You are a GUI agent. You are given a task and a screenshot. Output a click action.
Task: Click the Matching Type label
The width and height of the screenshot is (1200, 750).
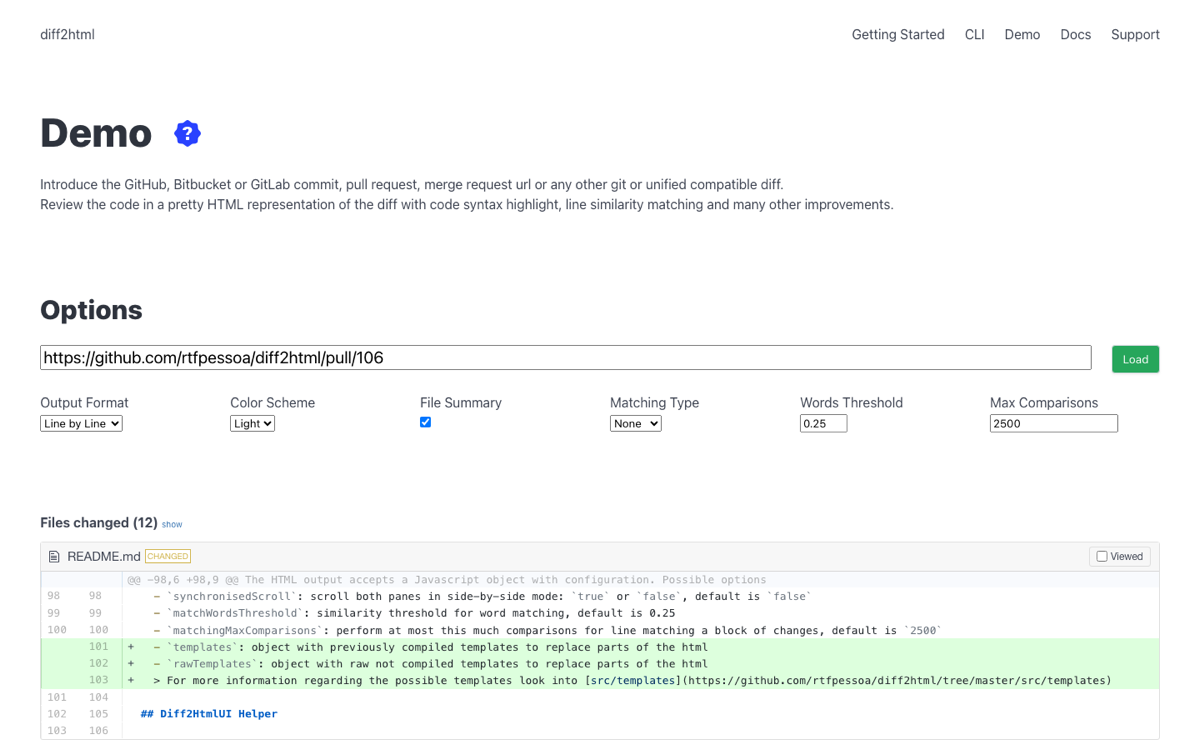pyautogui.click(x=654, y=403)
